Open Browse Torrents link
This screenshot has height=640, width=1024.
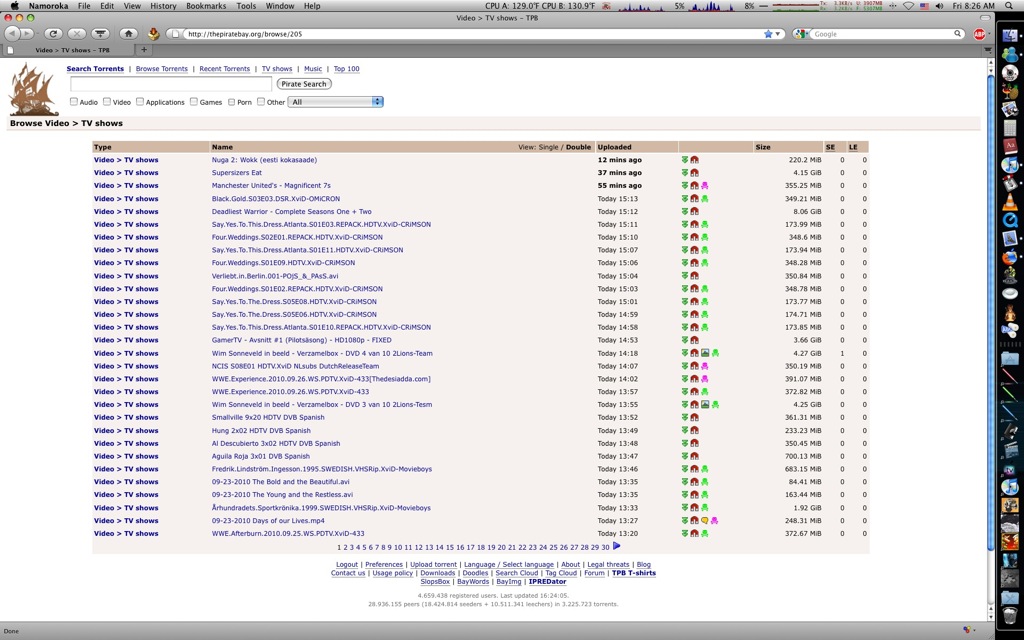161,69
